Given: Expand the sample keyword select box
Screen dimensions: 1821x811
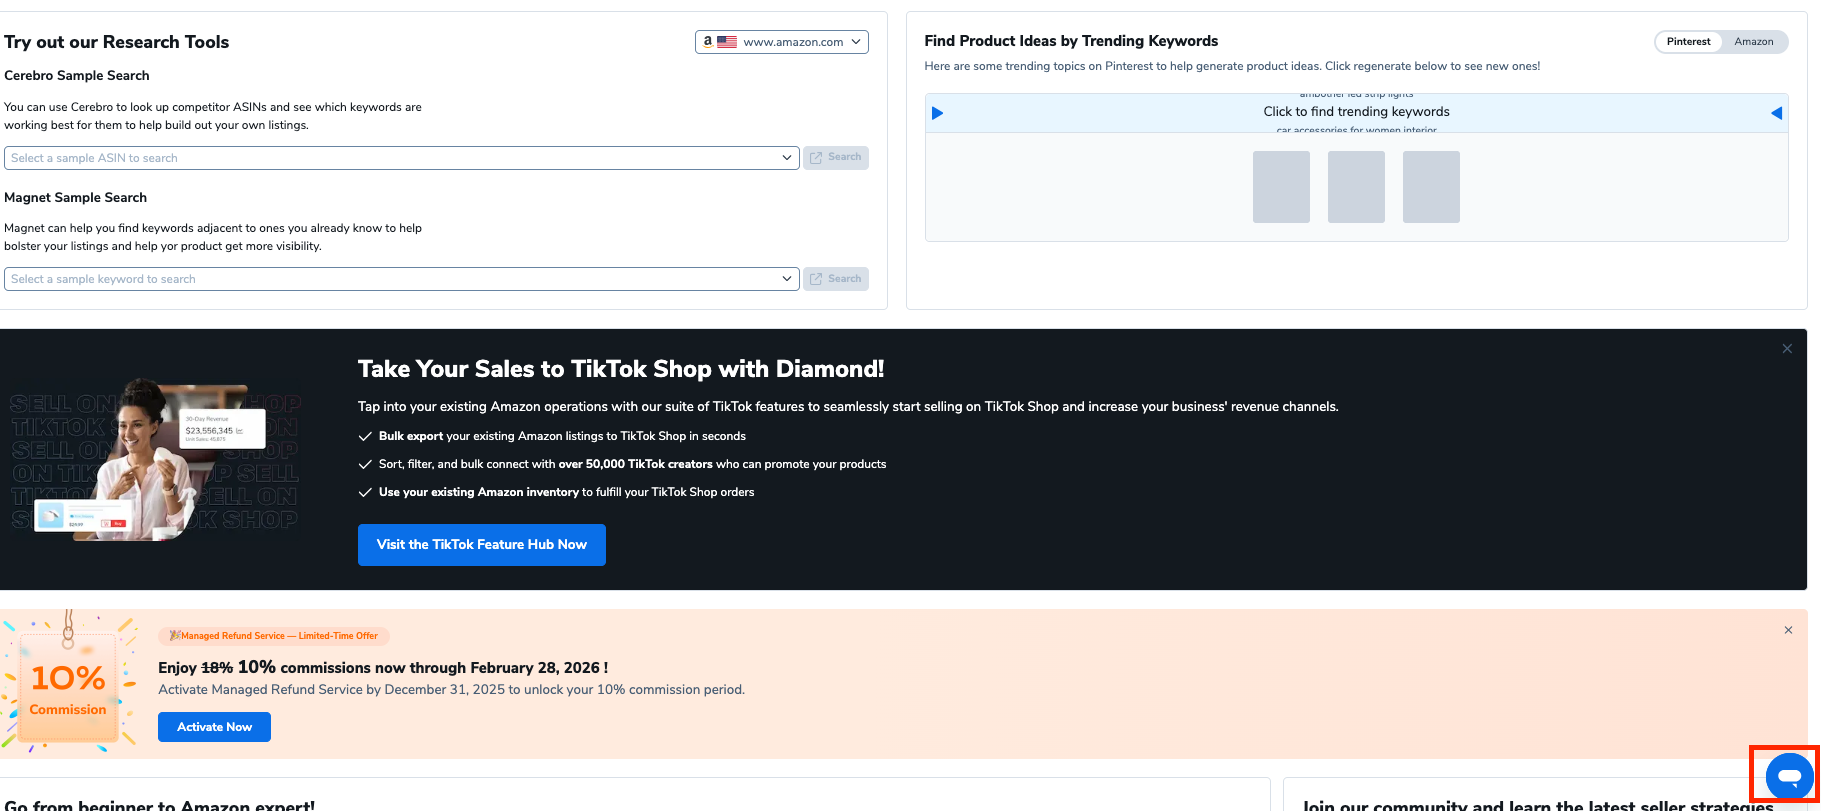Looking at the screenshot, I should [x=401, y=279].
